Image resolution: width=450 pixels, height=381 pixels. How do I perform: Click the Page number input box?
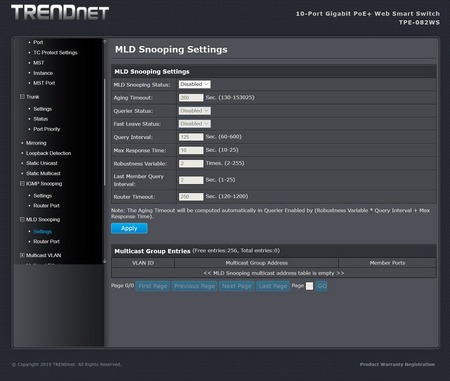click(x=309, y=286)
